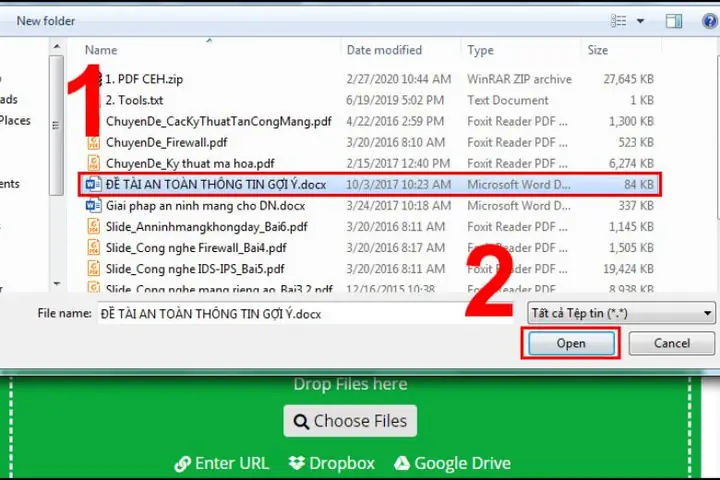
Task: Sort by the Name column header
Action: point(101,50)
